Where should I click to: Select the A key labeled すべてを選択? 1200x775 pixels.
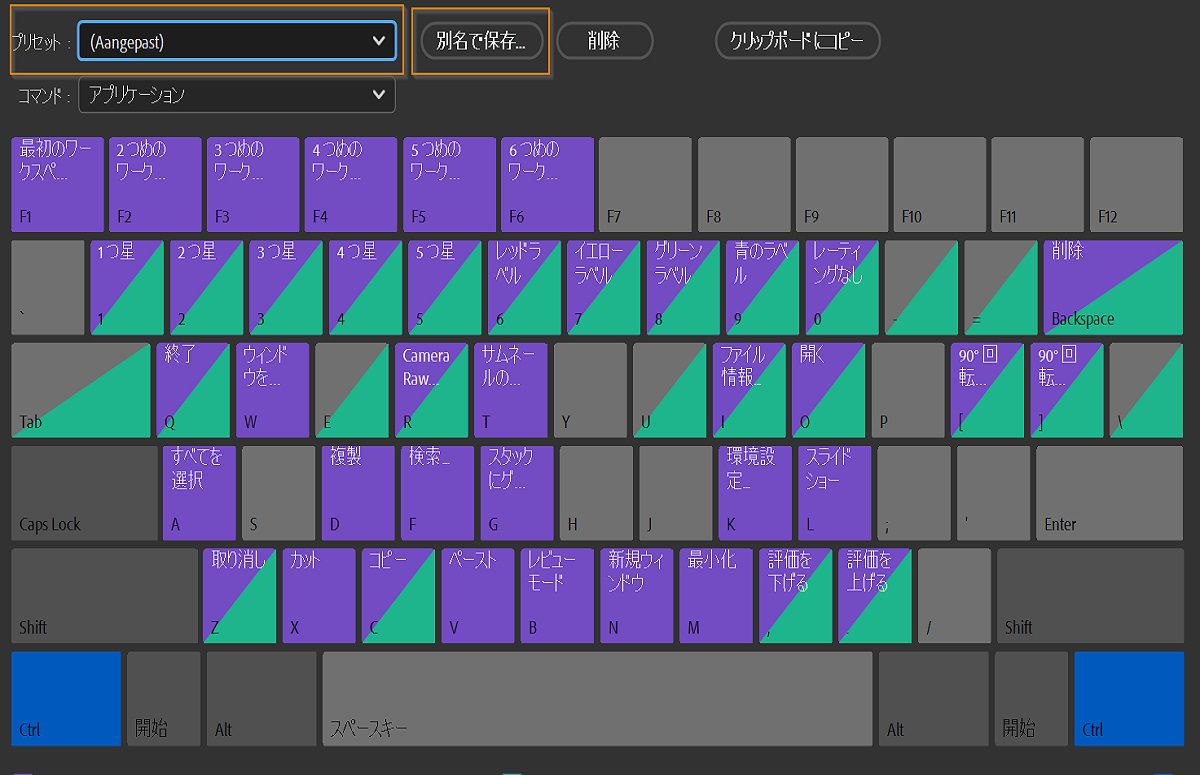click(200, 493)
